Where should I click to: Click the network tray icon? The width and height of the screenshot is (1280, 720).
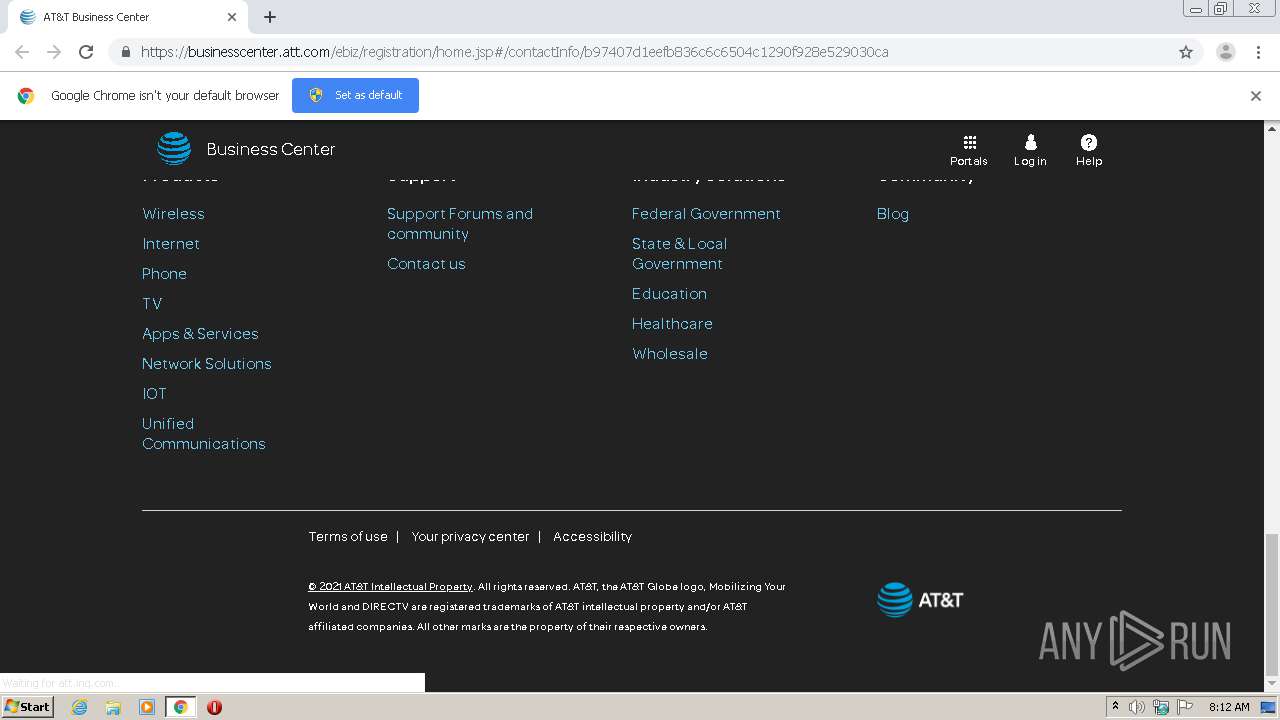click(x=1161, y=707)
